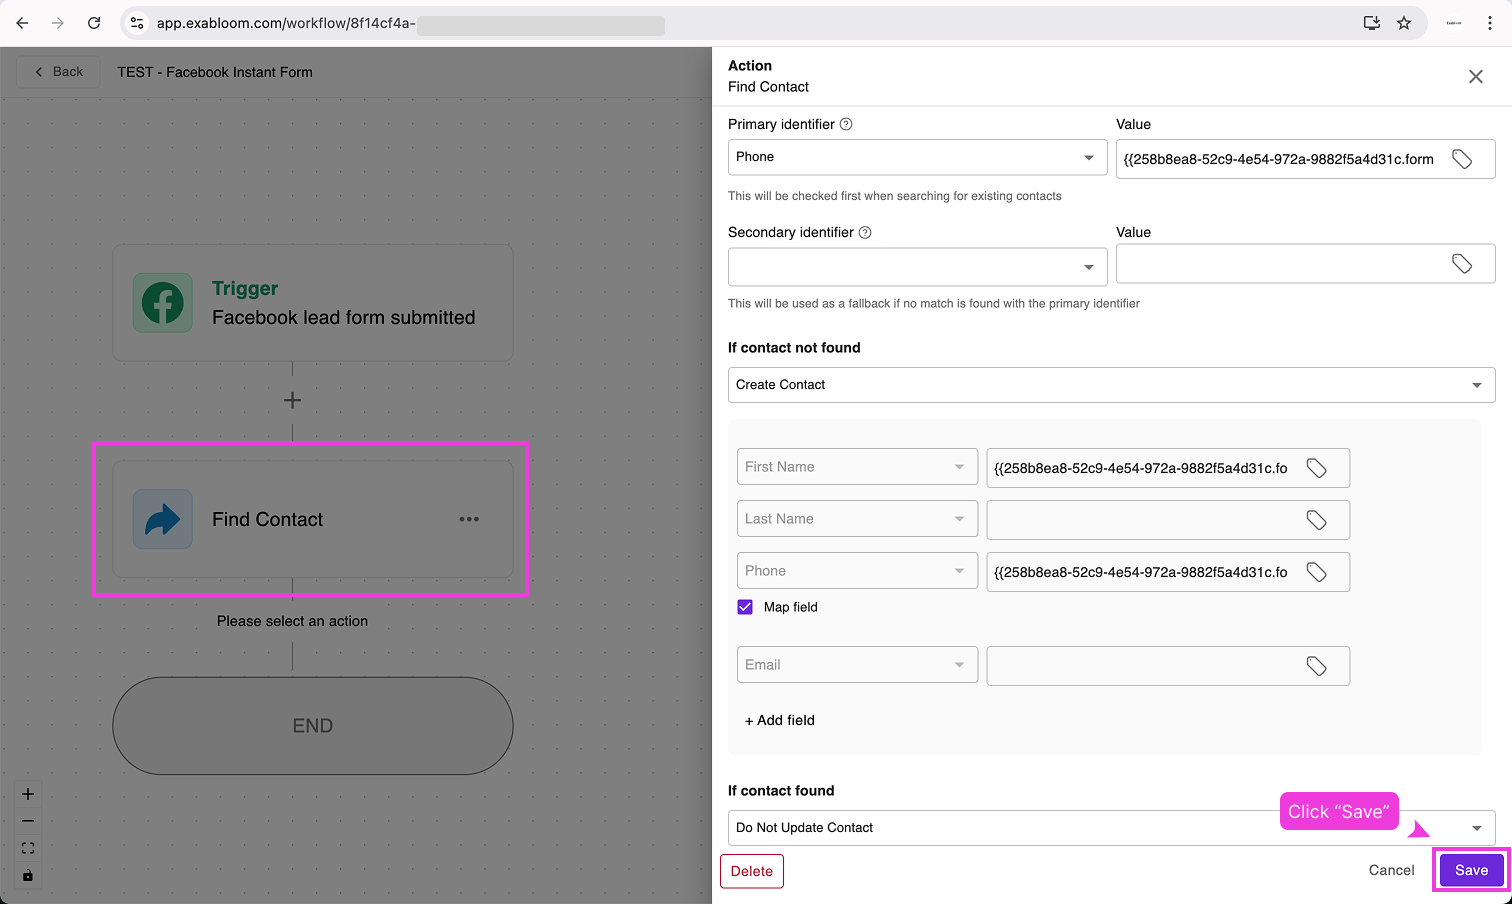
Task: Click the Save button
Action: click(1470, 870)
